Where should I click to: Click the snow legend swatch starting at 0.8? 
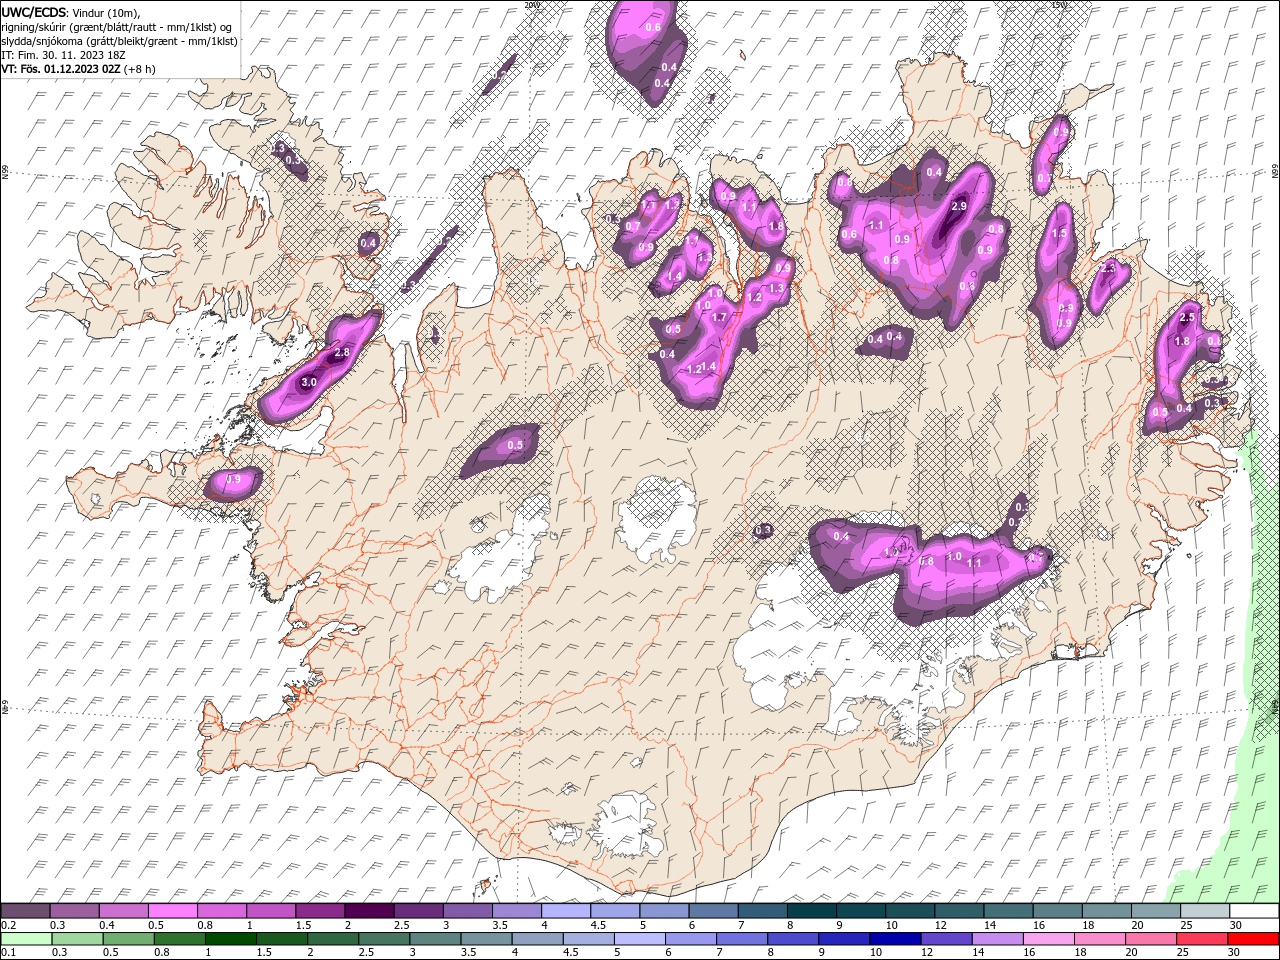(x=223, y=911)
